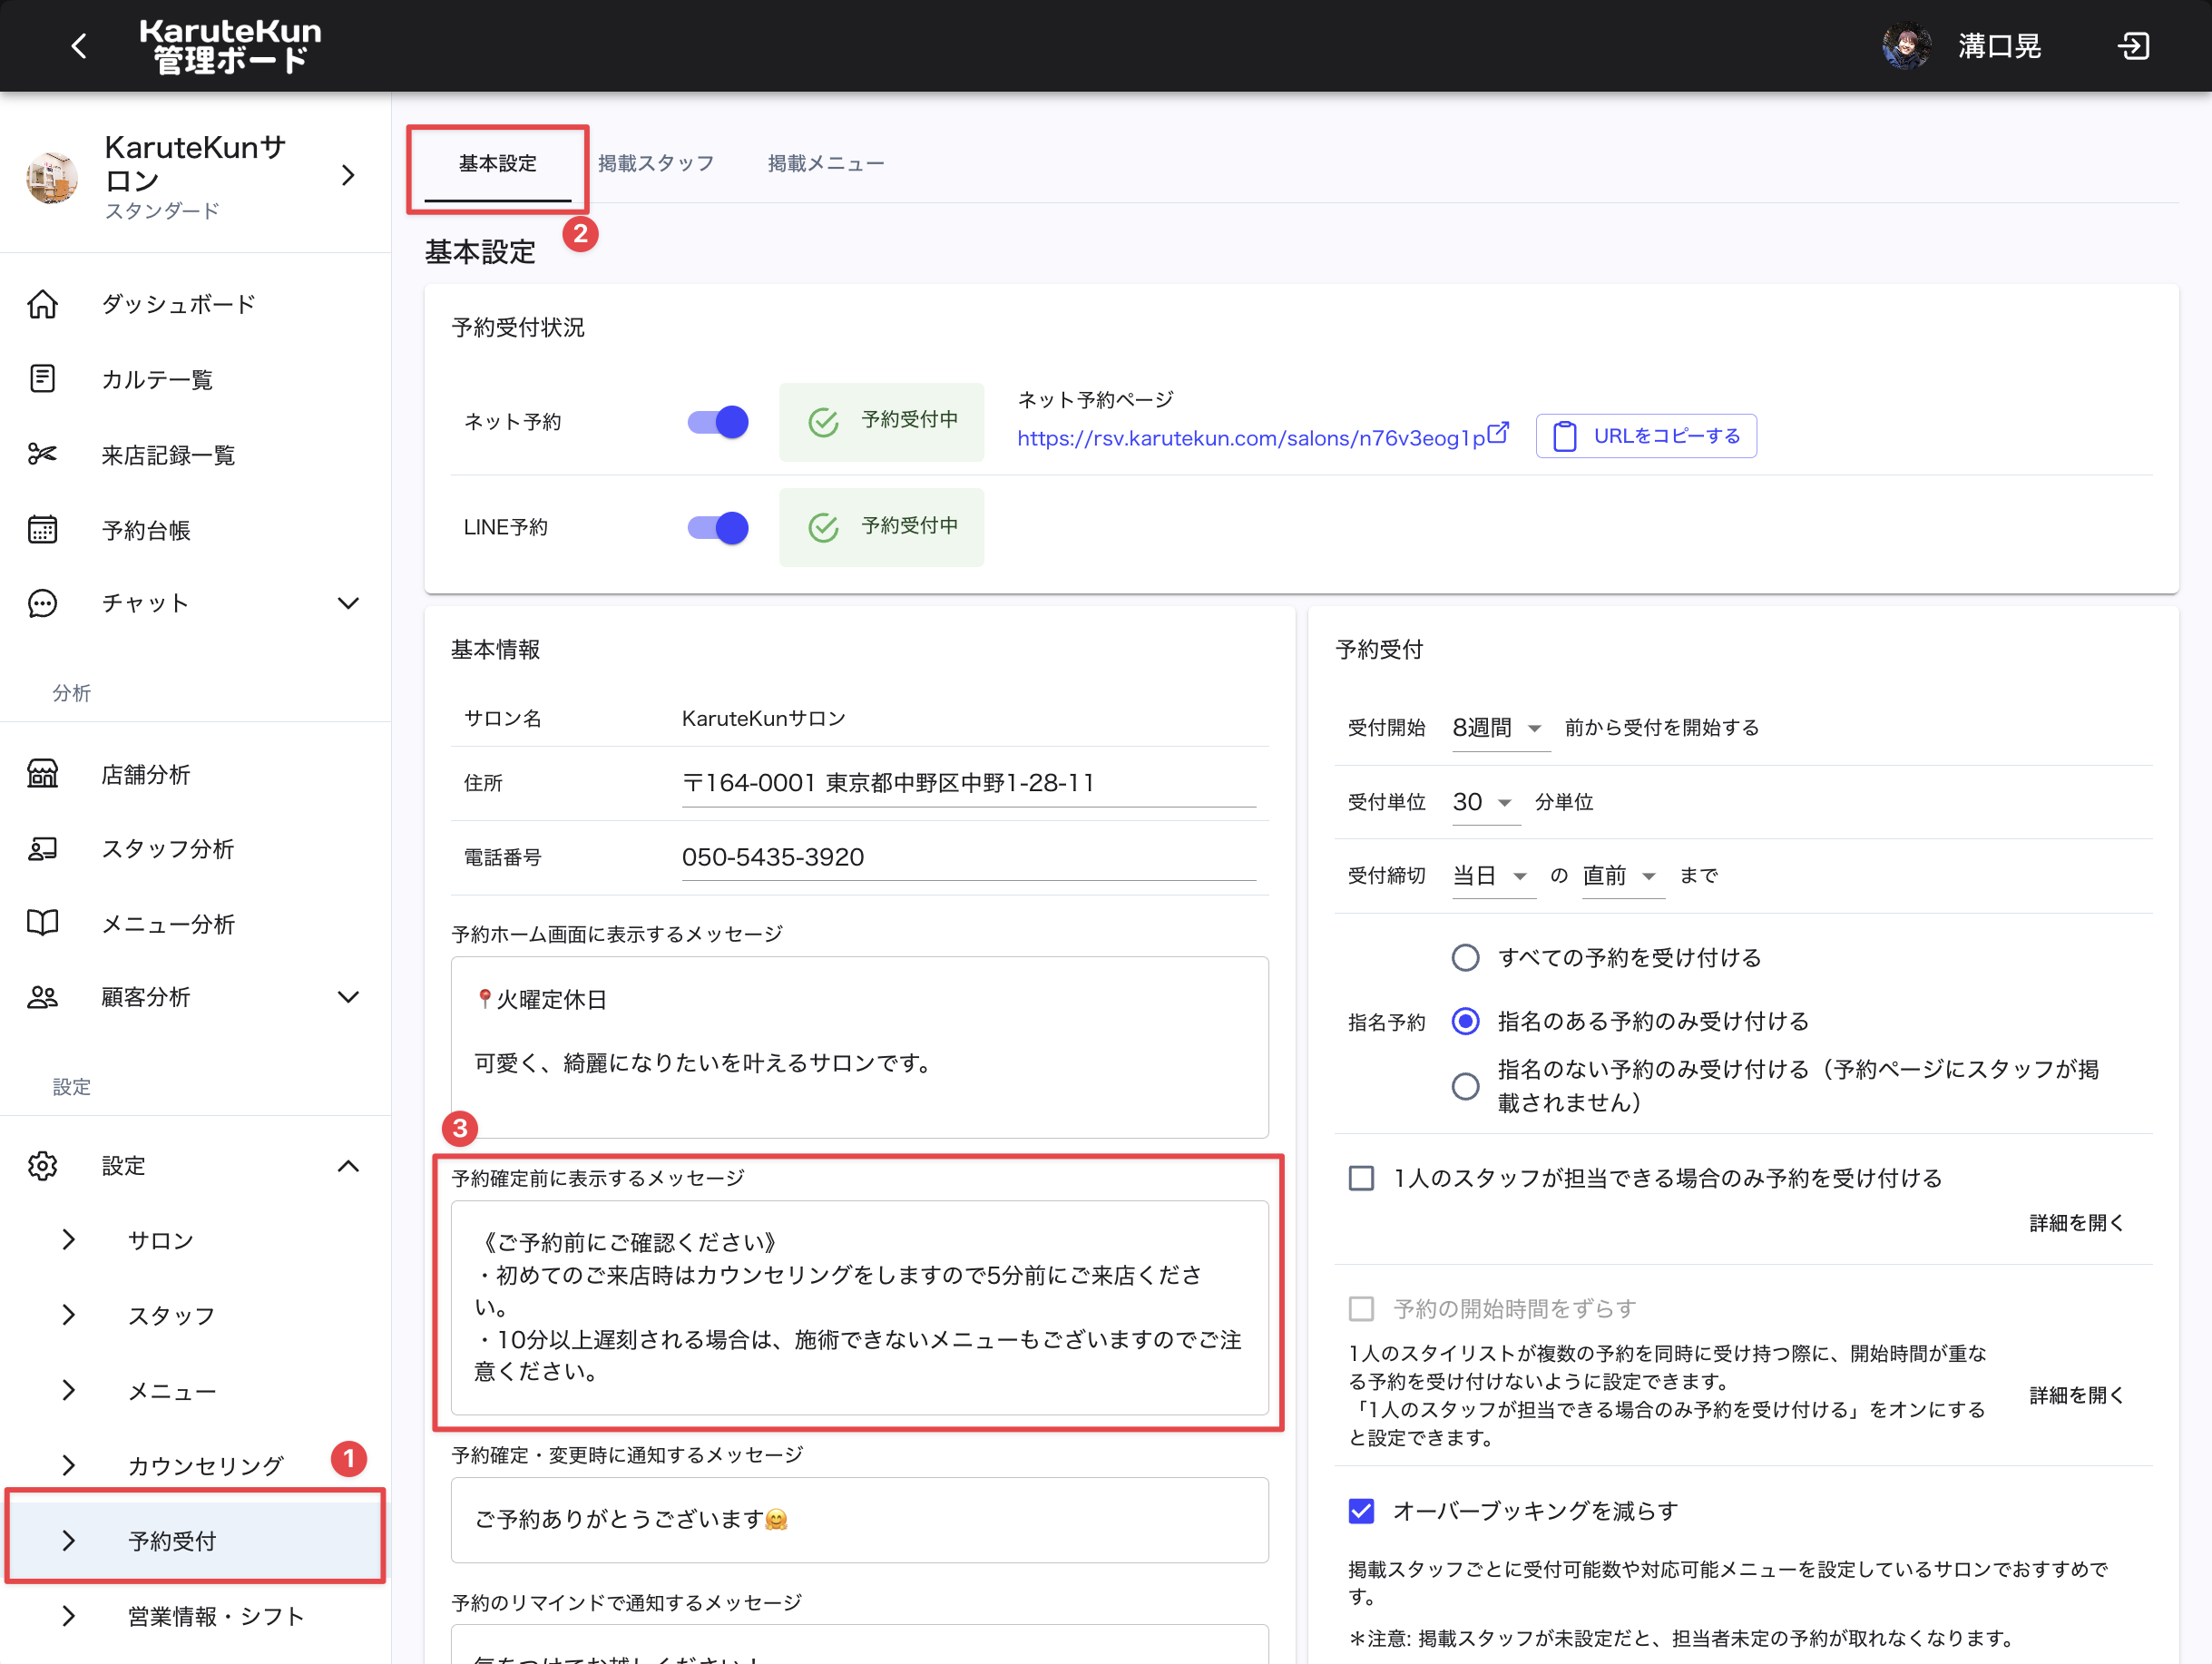Click the logout icon in header
This screenshot has width=2212, height=1664.
(2134, 46)
